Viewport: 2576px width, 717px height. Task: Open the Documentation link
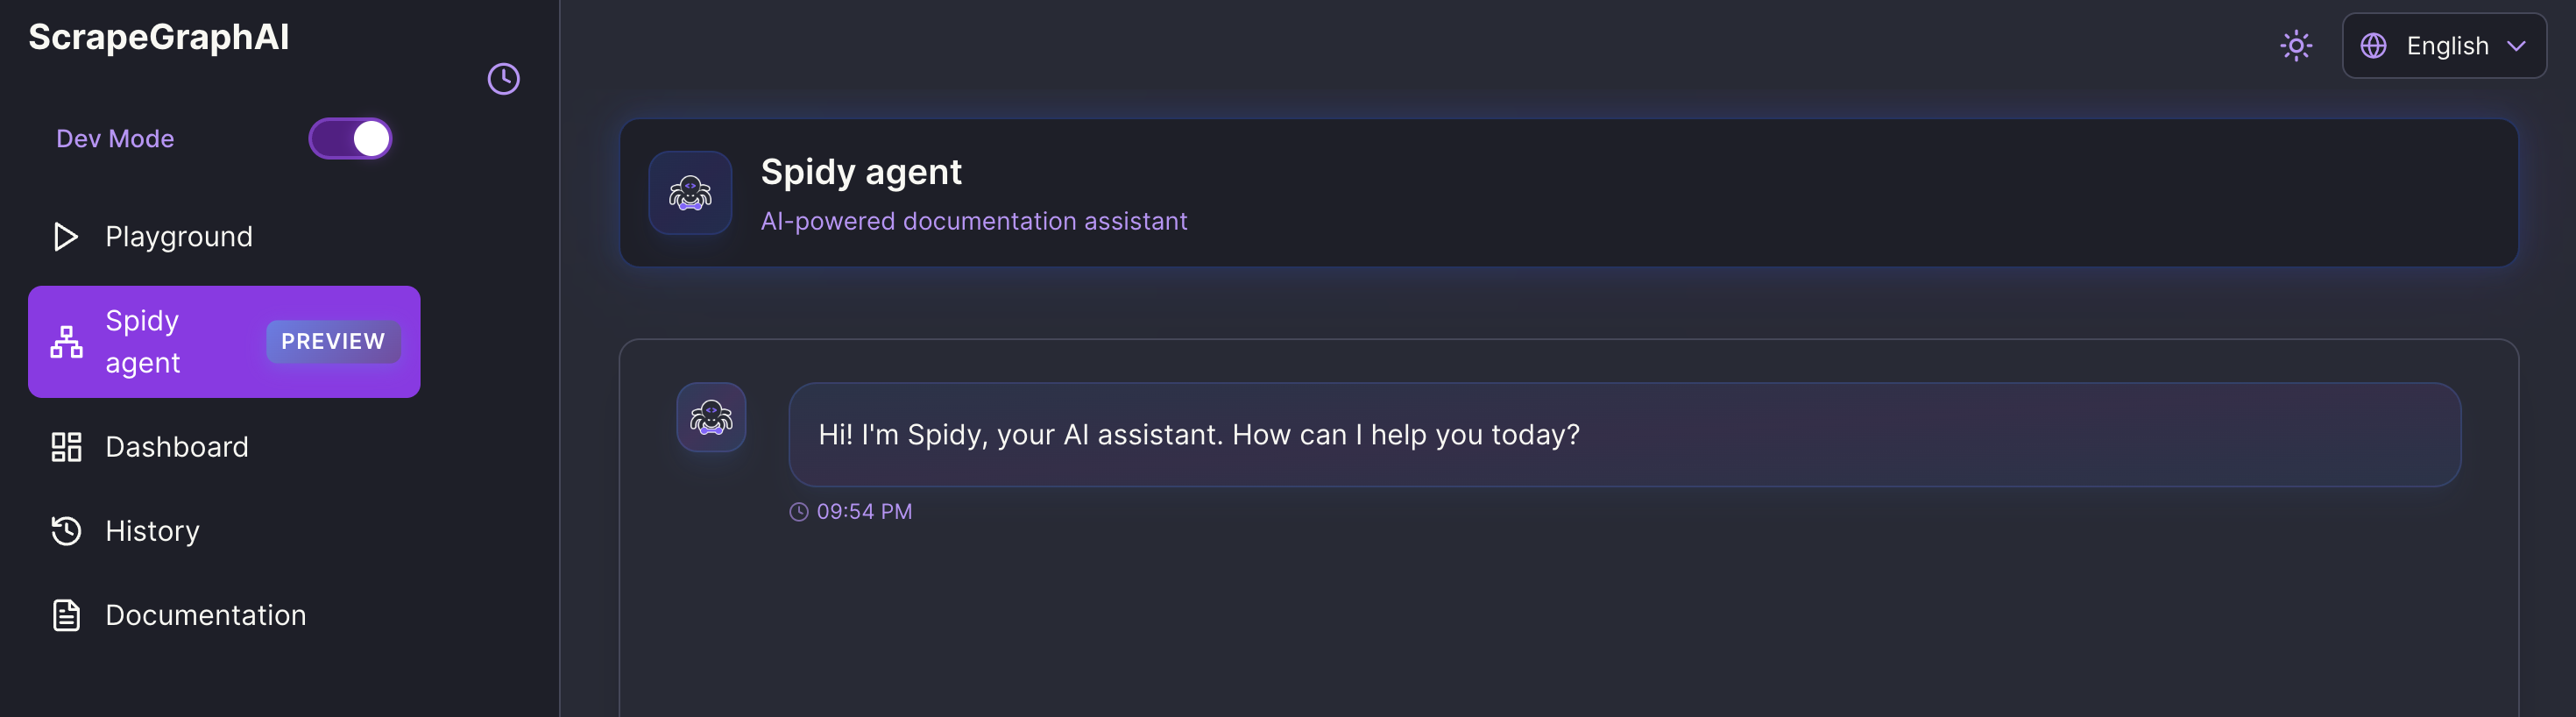pyautogui.click(x=224, y=615)
